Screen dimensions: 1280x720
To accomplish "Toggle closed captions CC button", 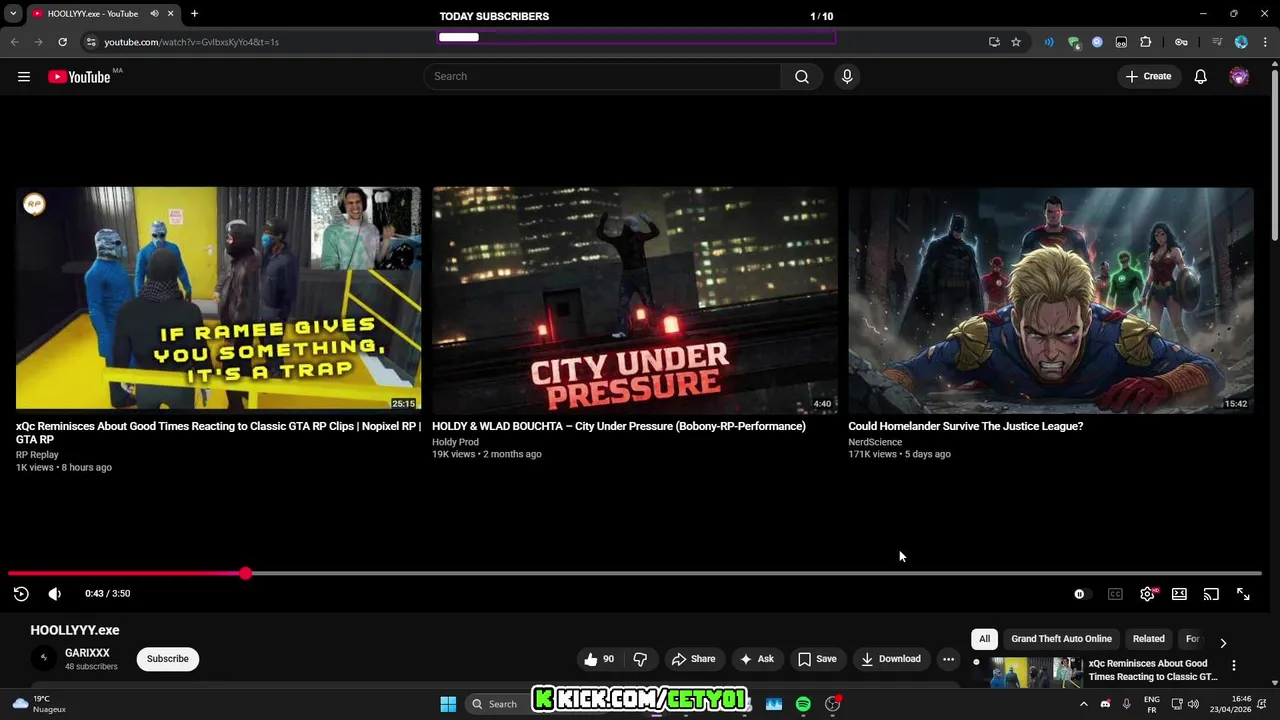I will click(x=1115, y=594).
